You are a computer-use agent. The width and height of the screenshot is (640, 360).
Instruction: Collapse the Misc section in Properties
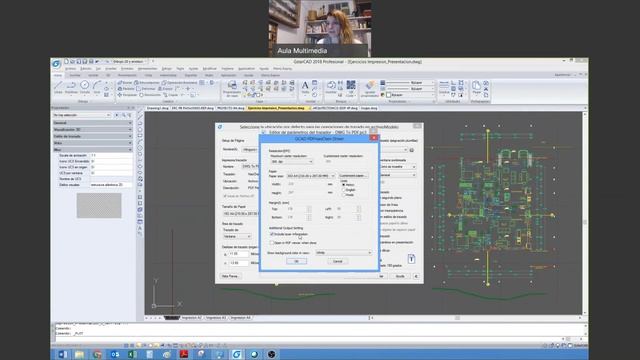(x=93, y=150)
